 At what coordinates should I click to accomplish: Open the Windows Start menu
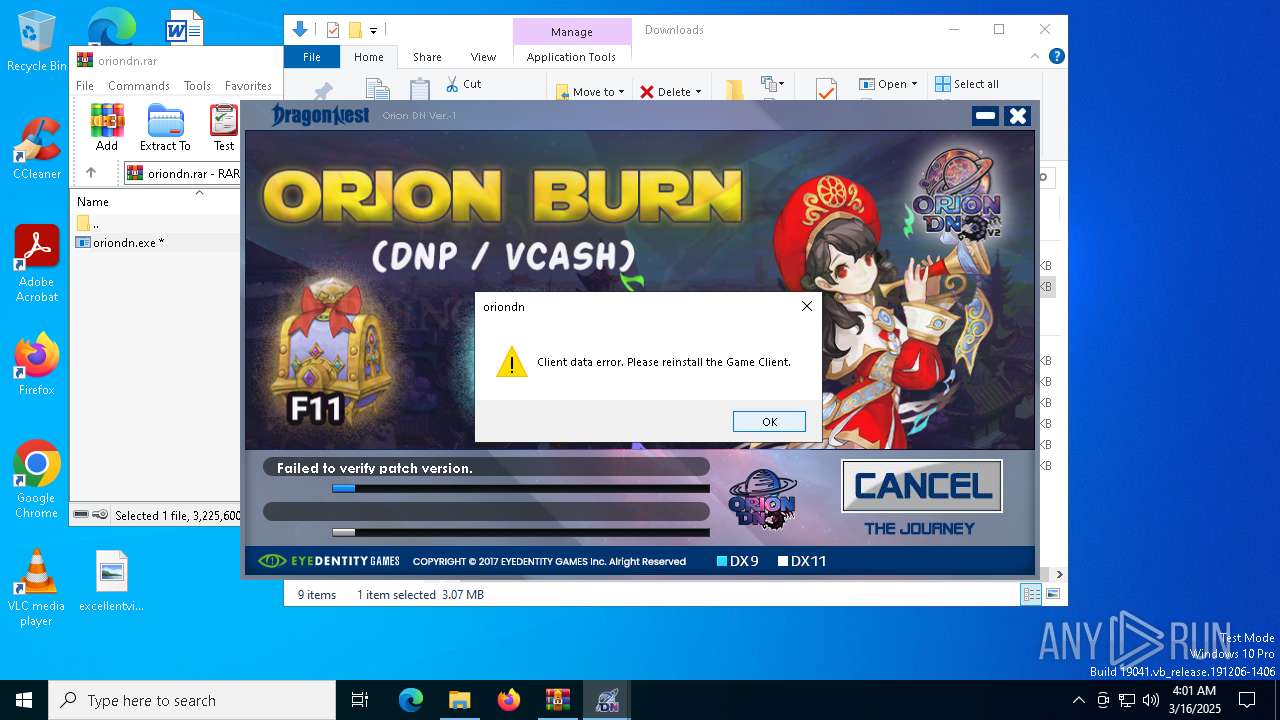(24, 700)
